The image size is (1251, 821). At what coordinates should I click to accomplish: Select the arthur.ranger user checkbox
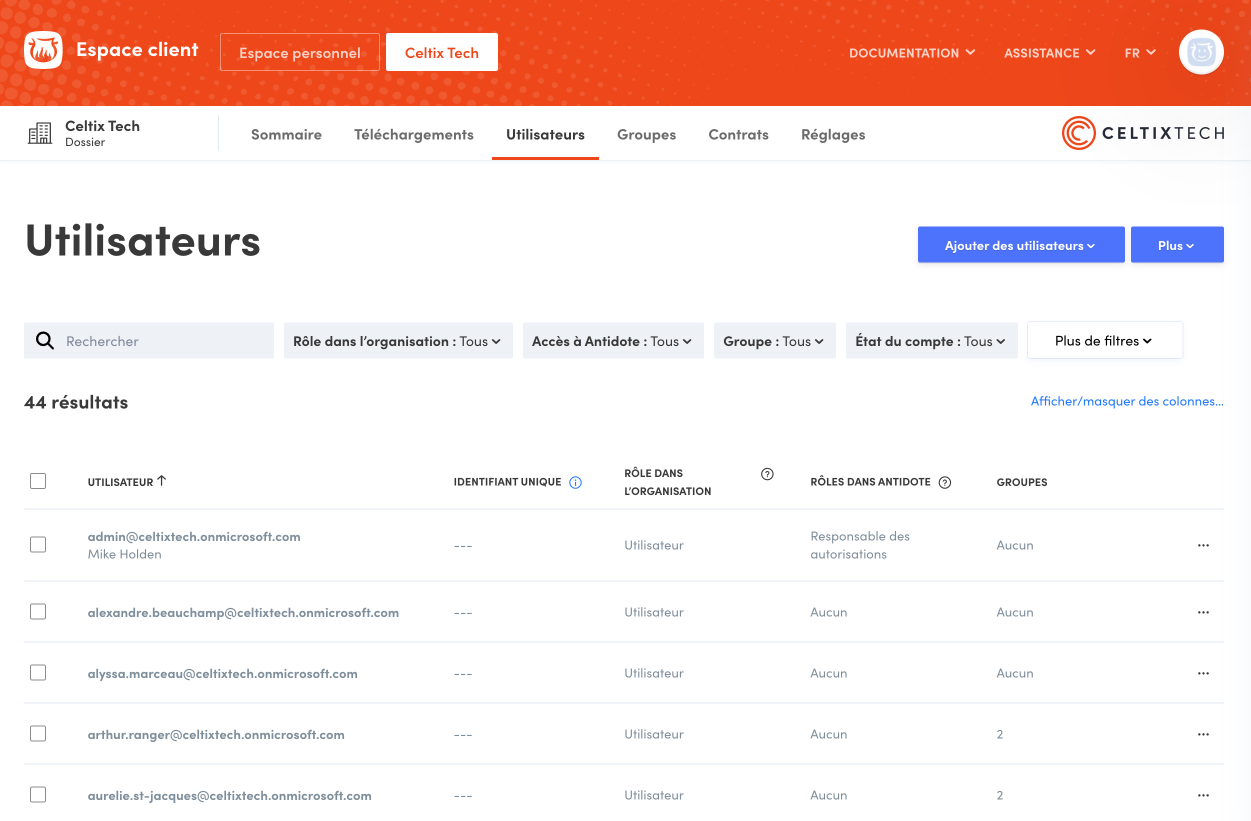[38, 734]
